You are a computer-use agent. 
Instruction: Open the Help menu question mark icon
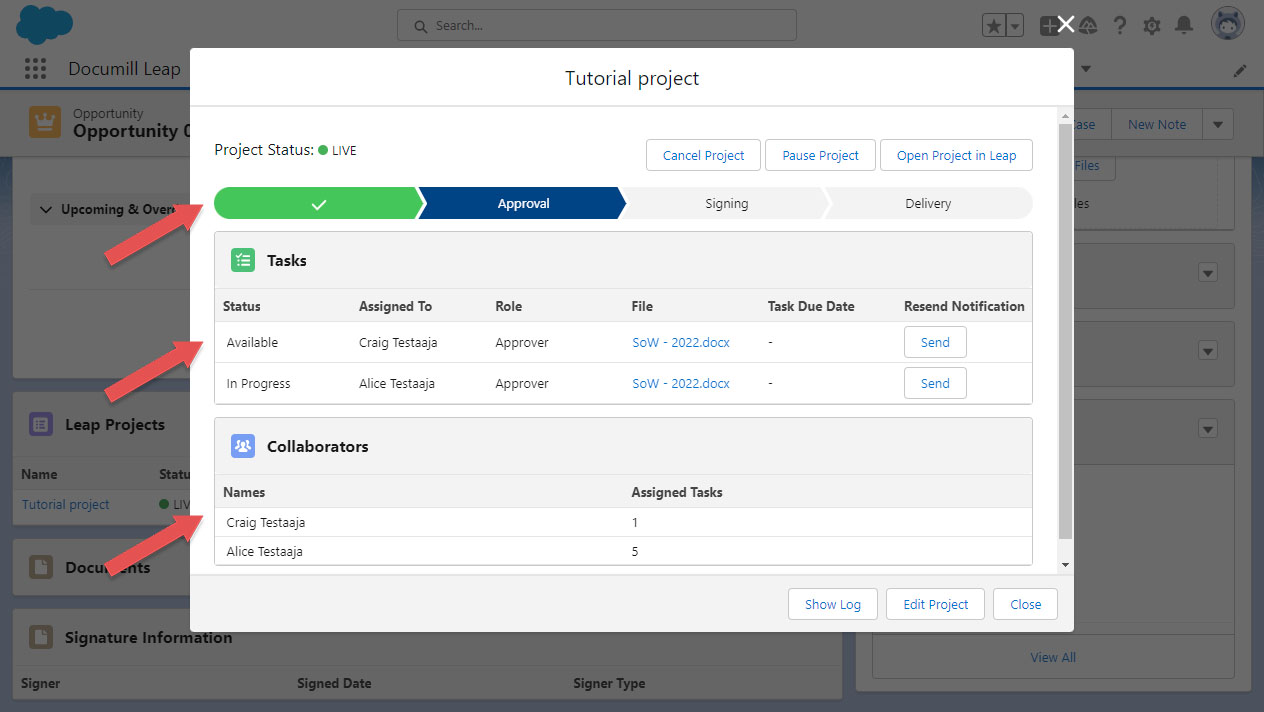point(1119,25)
